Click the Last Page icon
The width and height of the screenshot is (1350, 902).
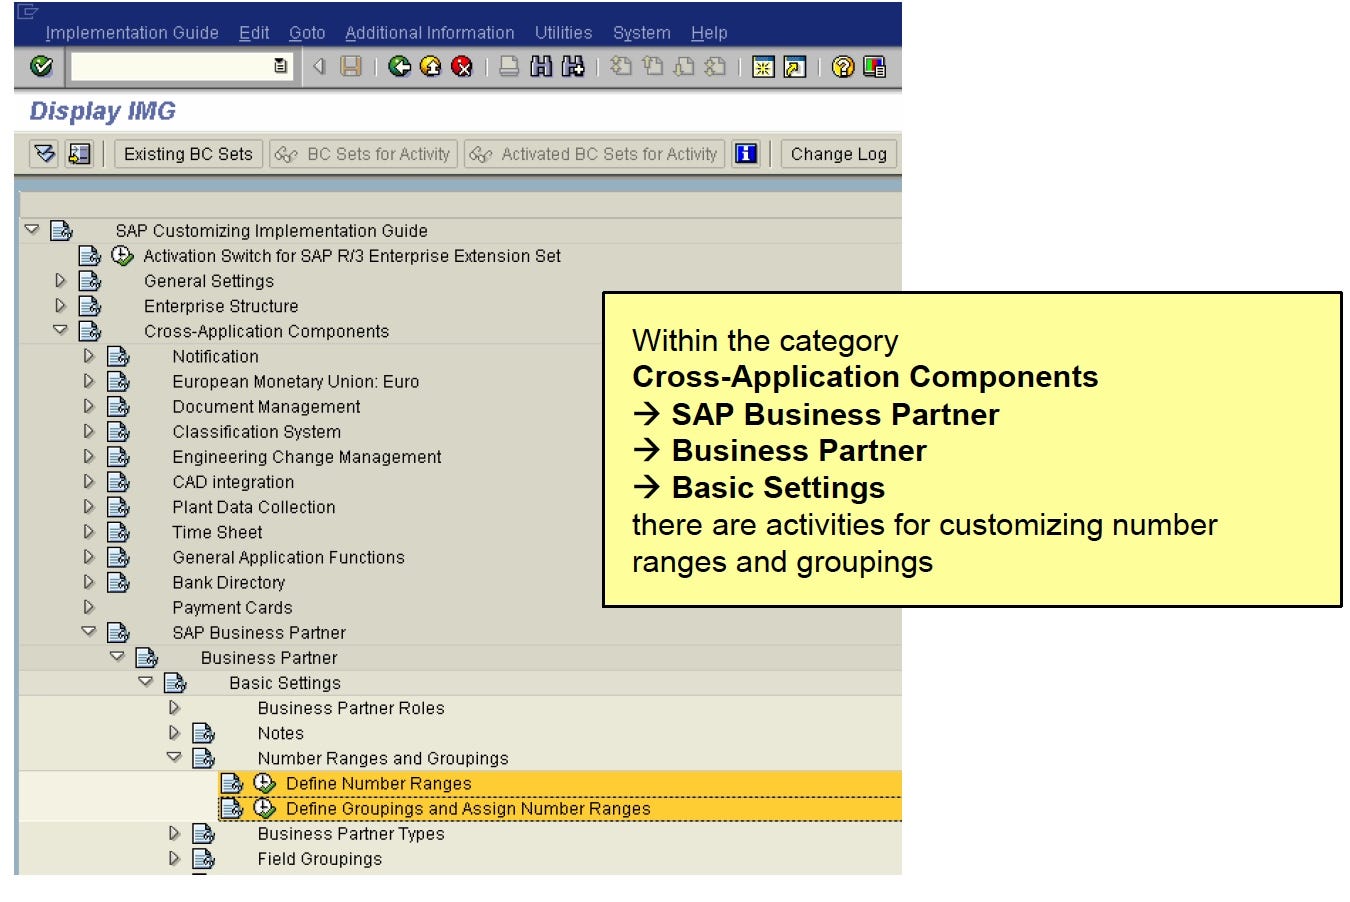pyautogui.click(x=715, y=67)
